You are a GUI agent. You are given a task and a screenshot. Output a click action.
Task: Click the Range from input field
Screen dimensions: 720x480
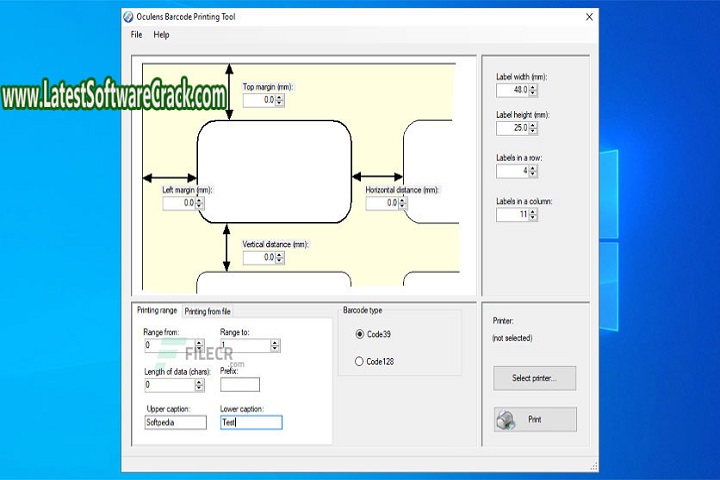point(169,345)
